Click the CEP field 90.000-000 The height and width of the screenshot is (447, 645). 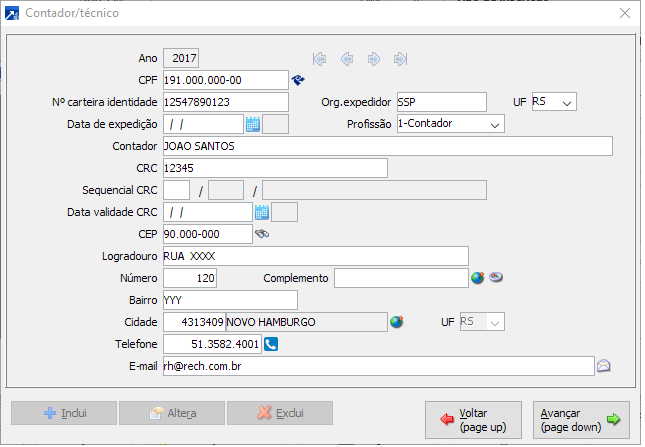208,234
